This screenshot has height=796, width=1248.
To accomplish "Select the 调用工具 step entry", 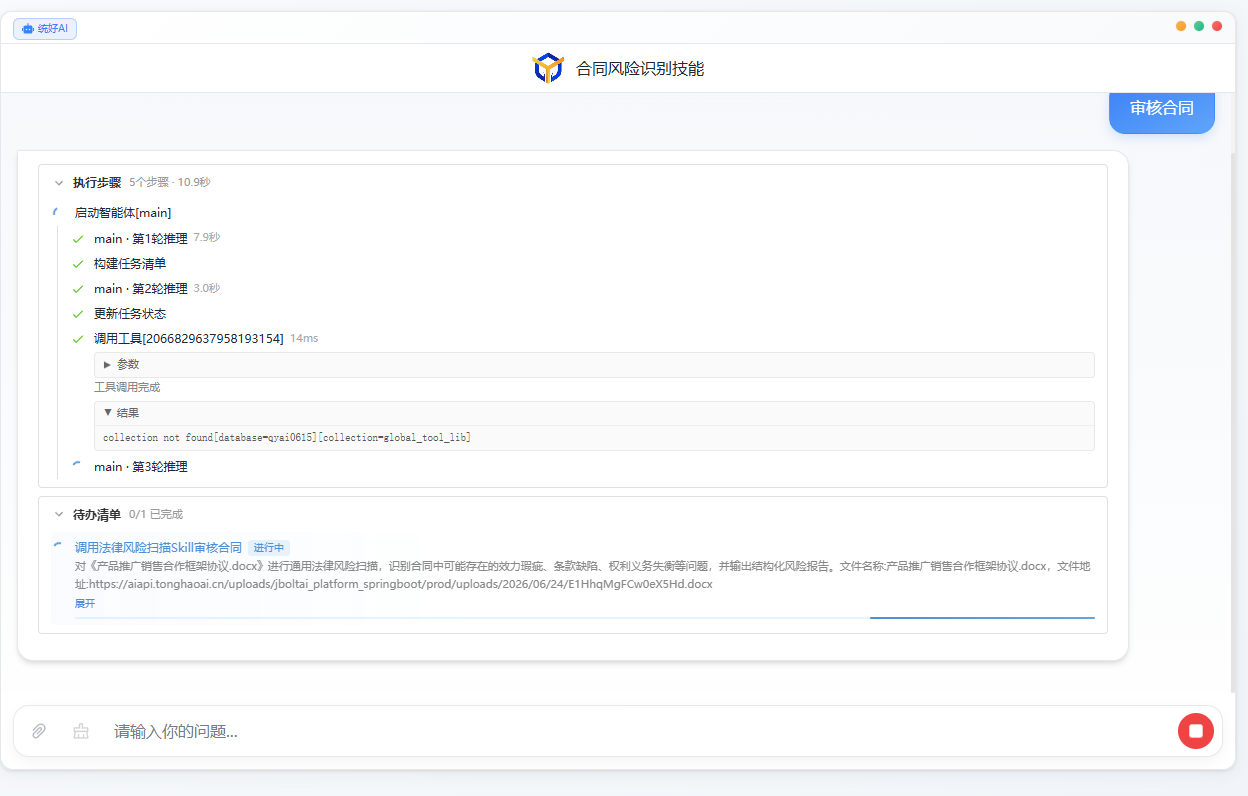I will pyautogui.click(x=189, y=339).
